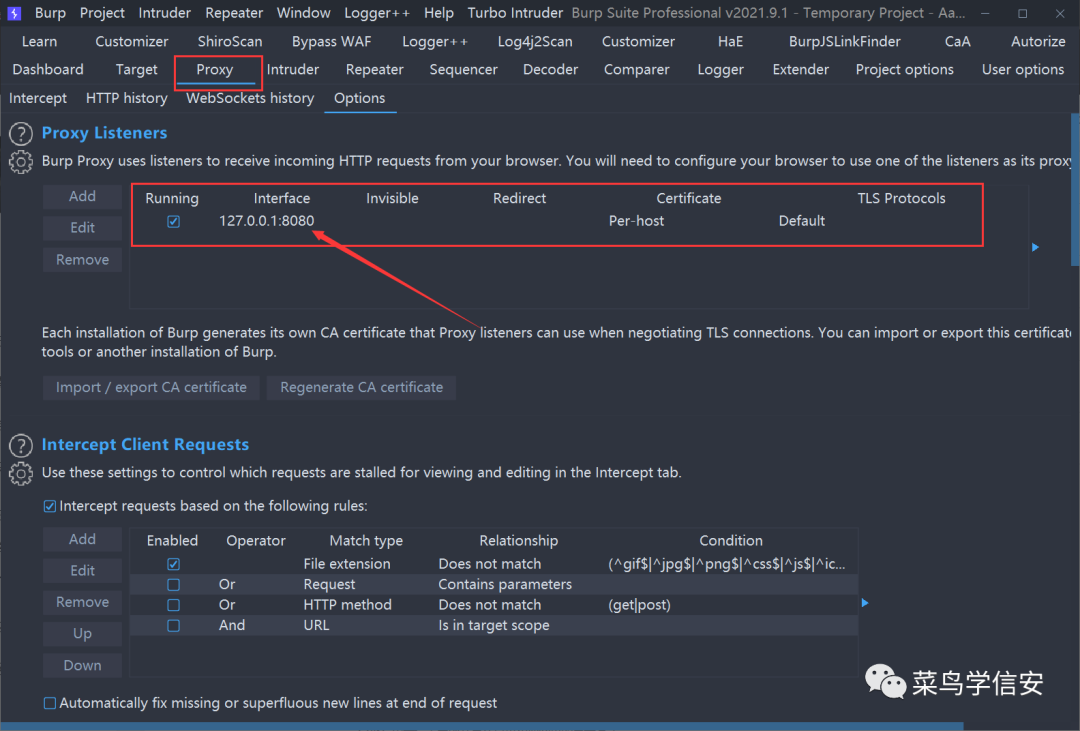Open the Project menu

102,13
